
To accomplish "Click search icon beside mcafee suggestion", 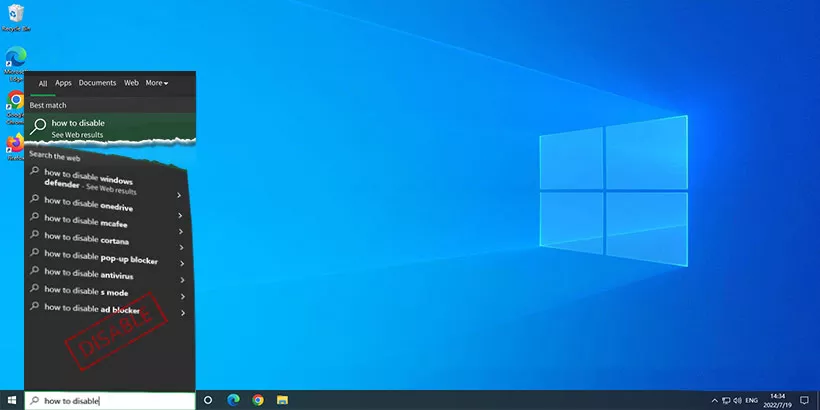I will coord(35,216).
